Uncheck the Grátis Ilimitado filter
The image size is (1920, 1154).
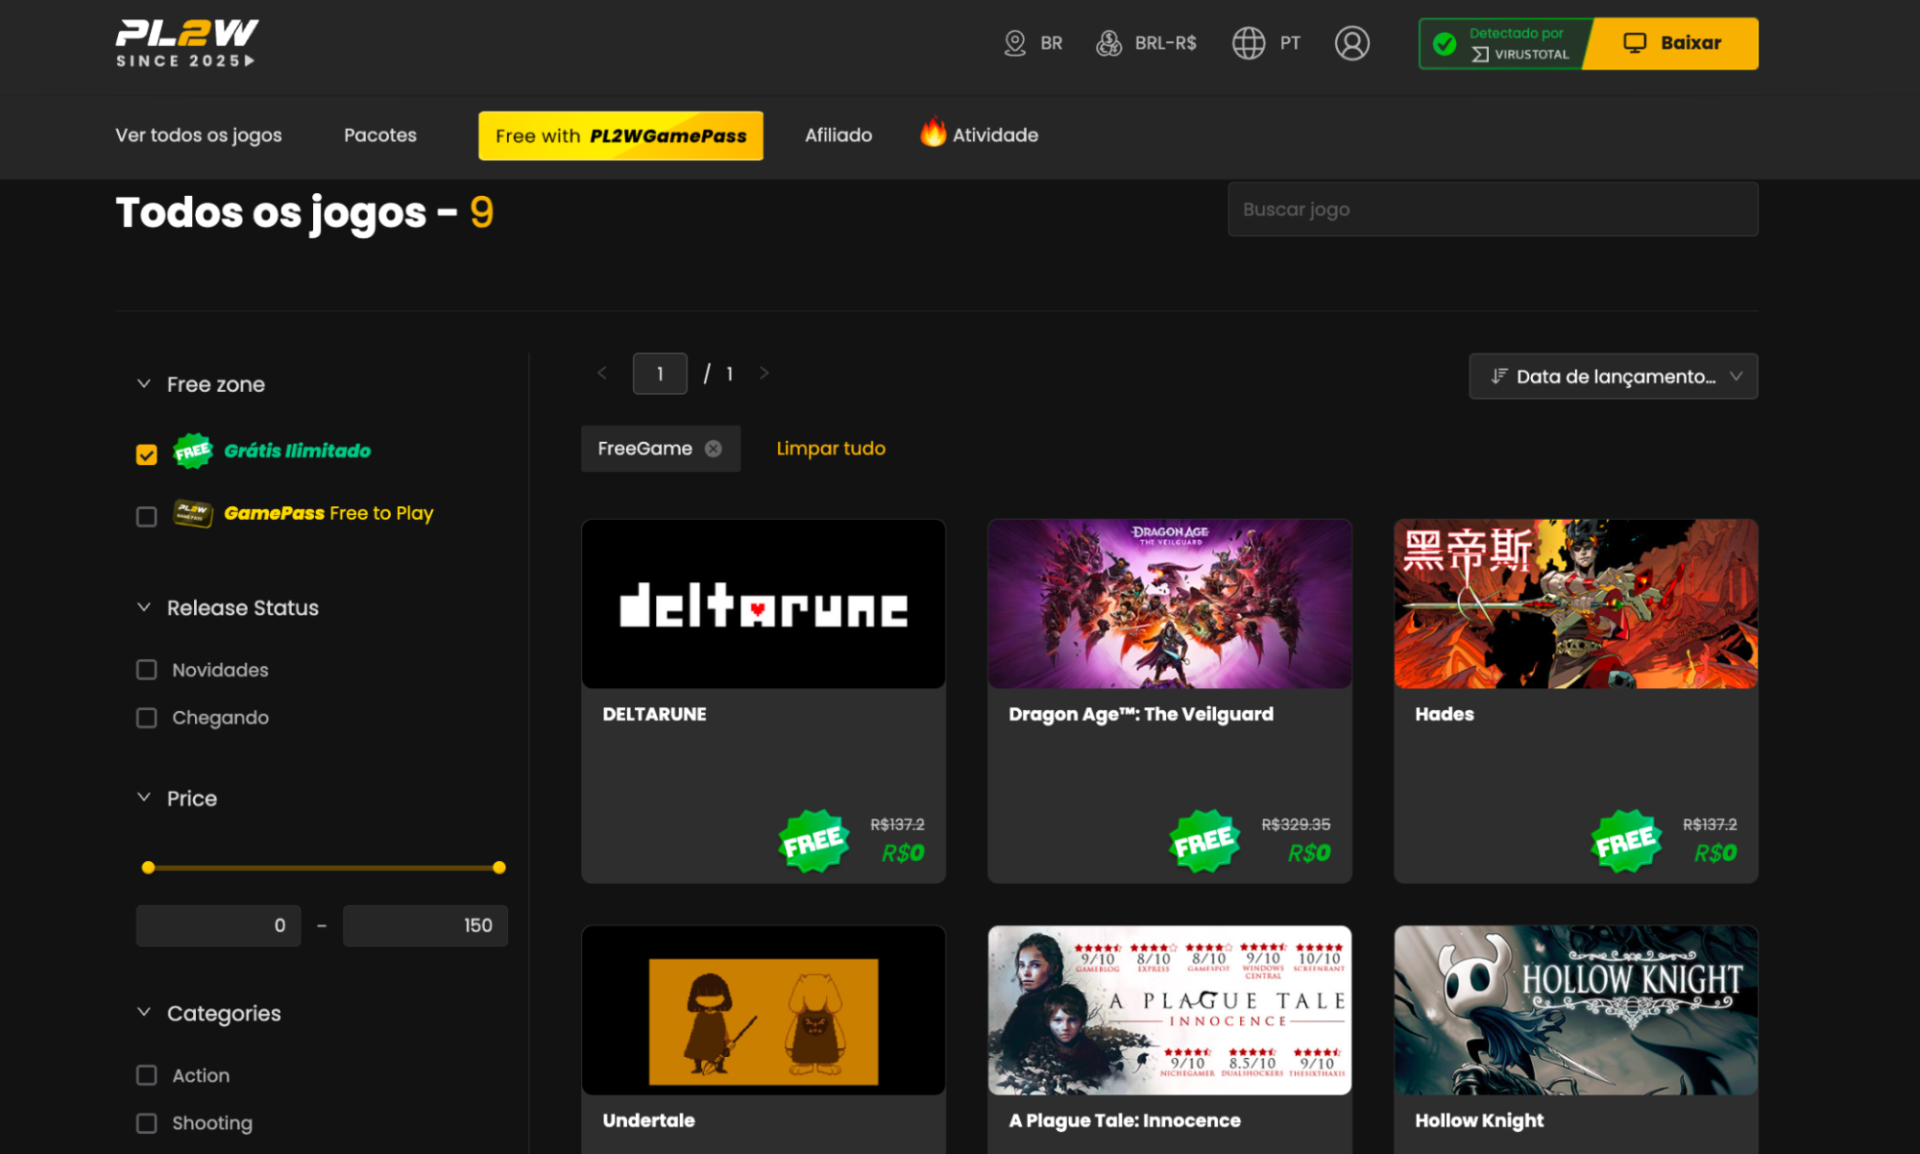pyautogui.click(x=146, y=453)
